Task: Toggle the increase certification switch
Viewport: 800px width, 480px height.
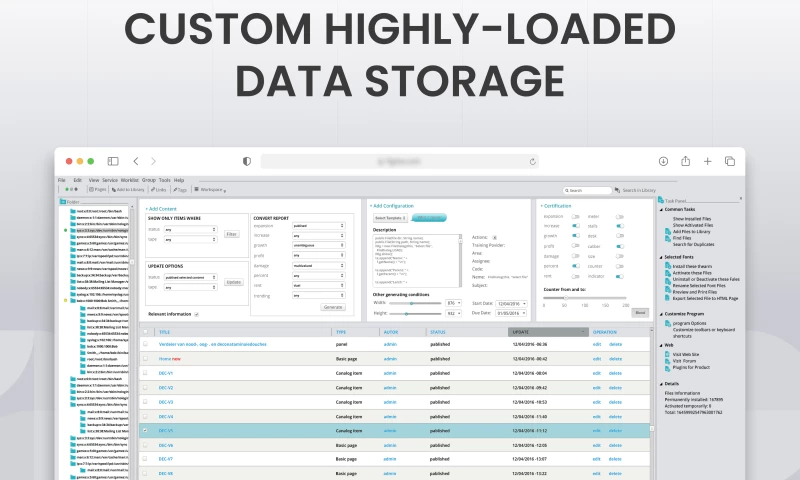Action: coord(576,225)
